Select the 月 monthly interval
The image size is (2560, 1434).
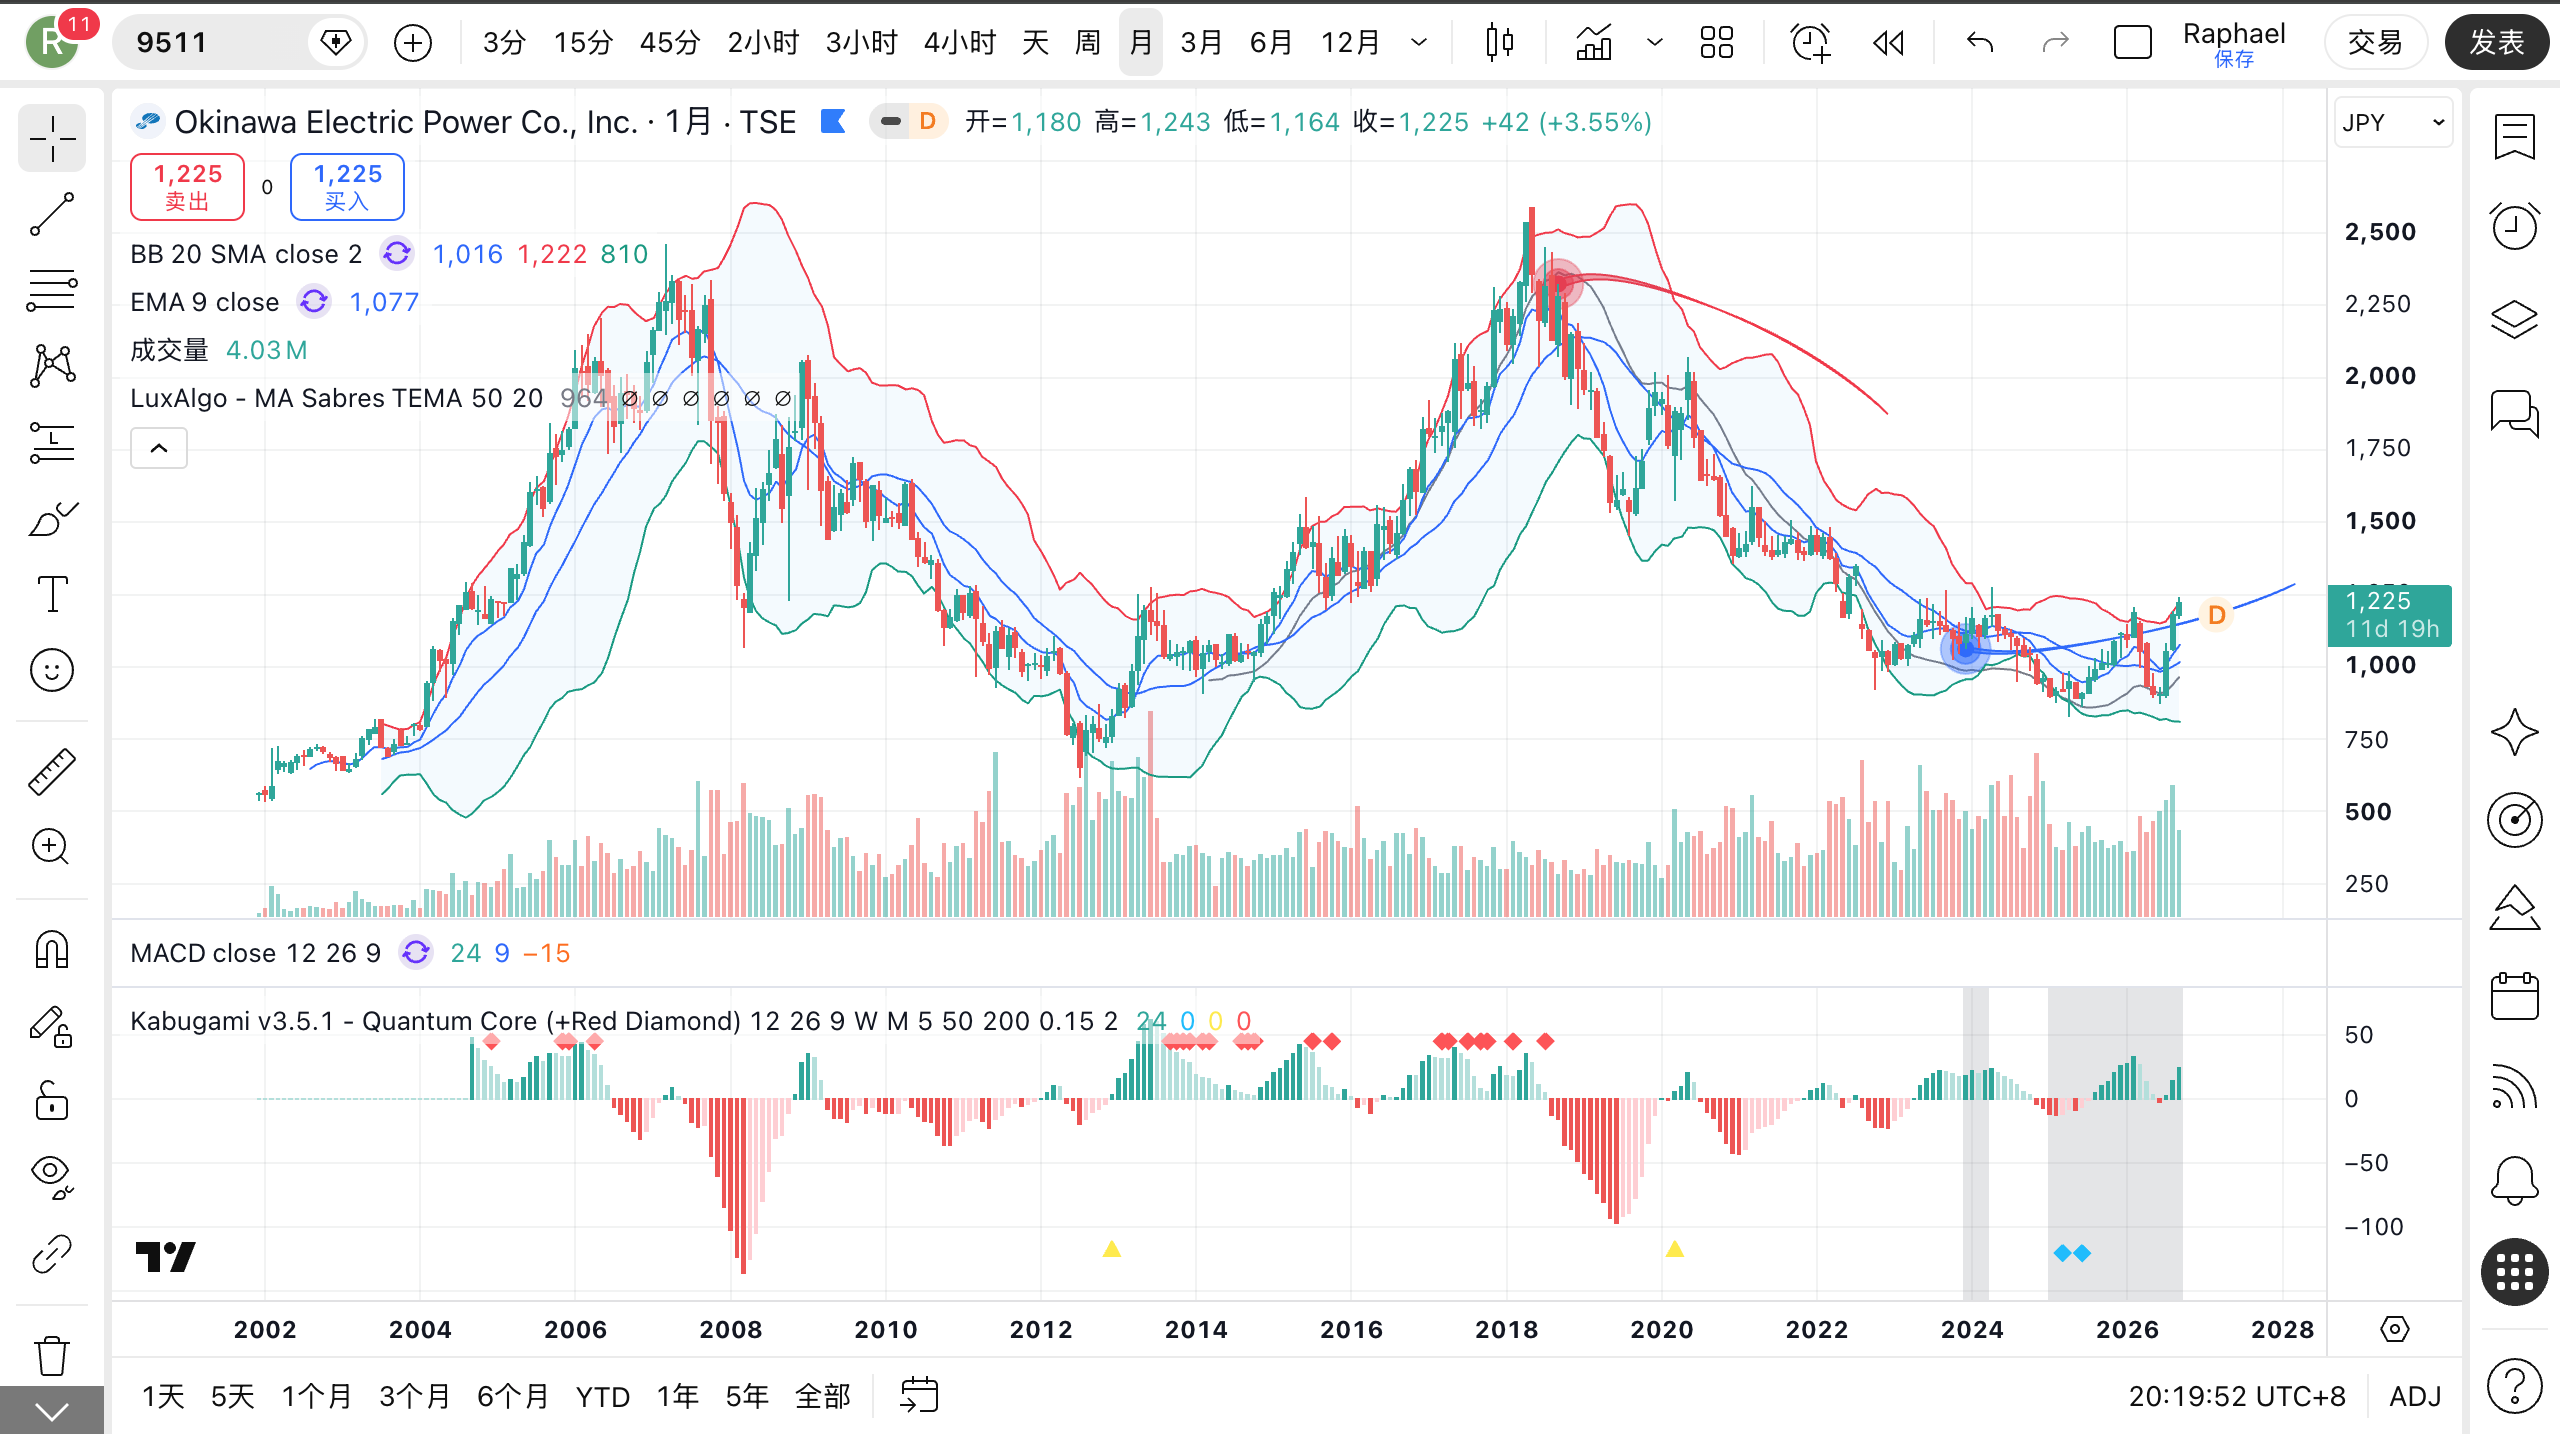tap(1140, 42)
